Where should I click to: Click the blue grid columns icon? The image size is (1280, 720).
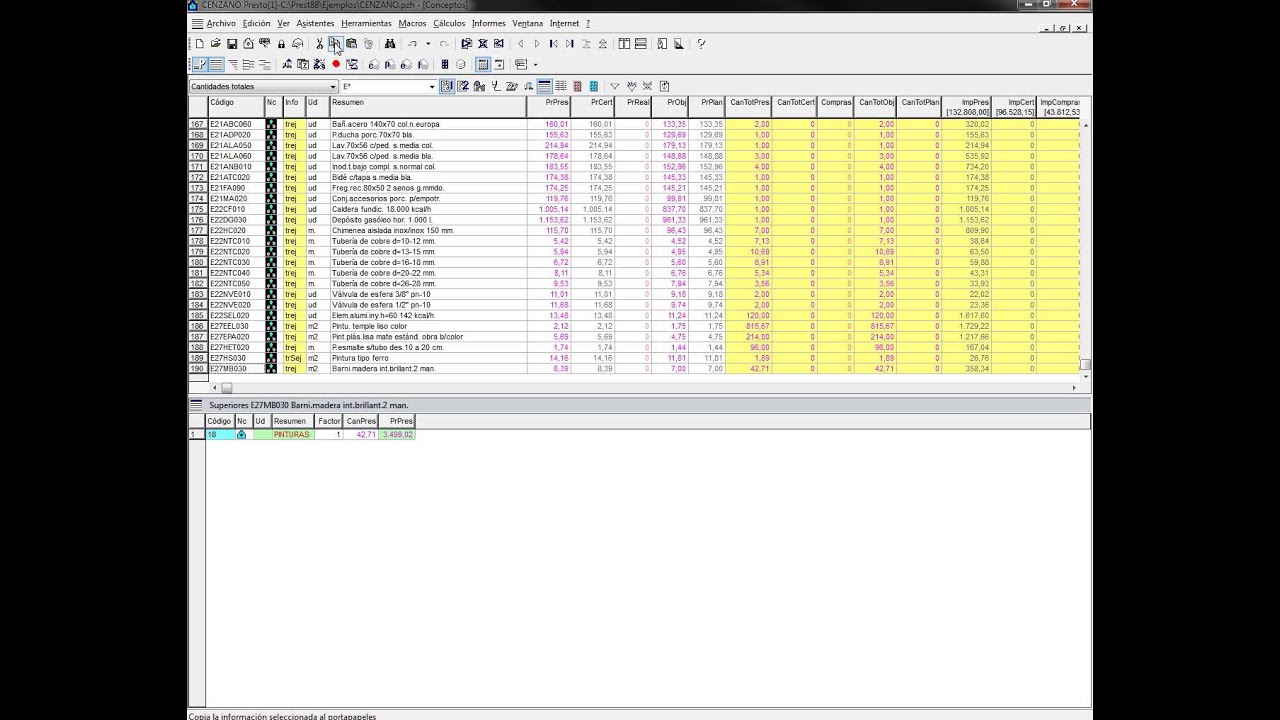click(x=593, y=87)
